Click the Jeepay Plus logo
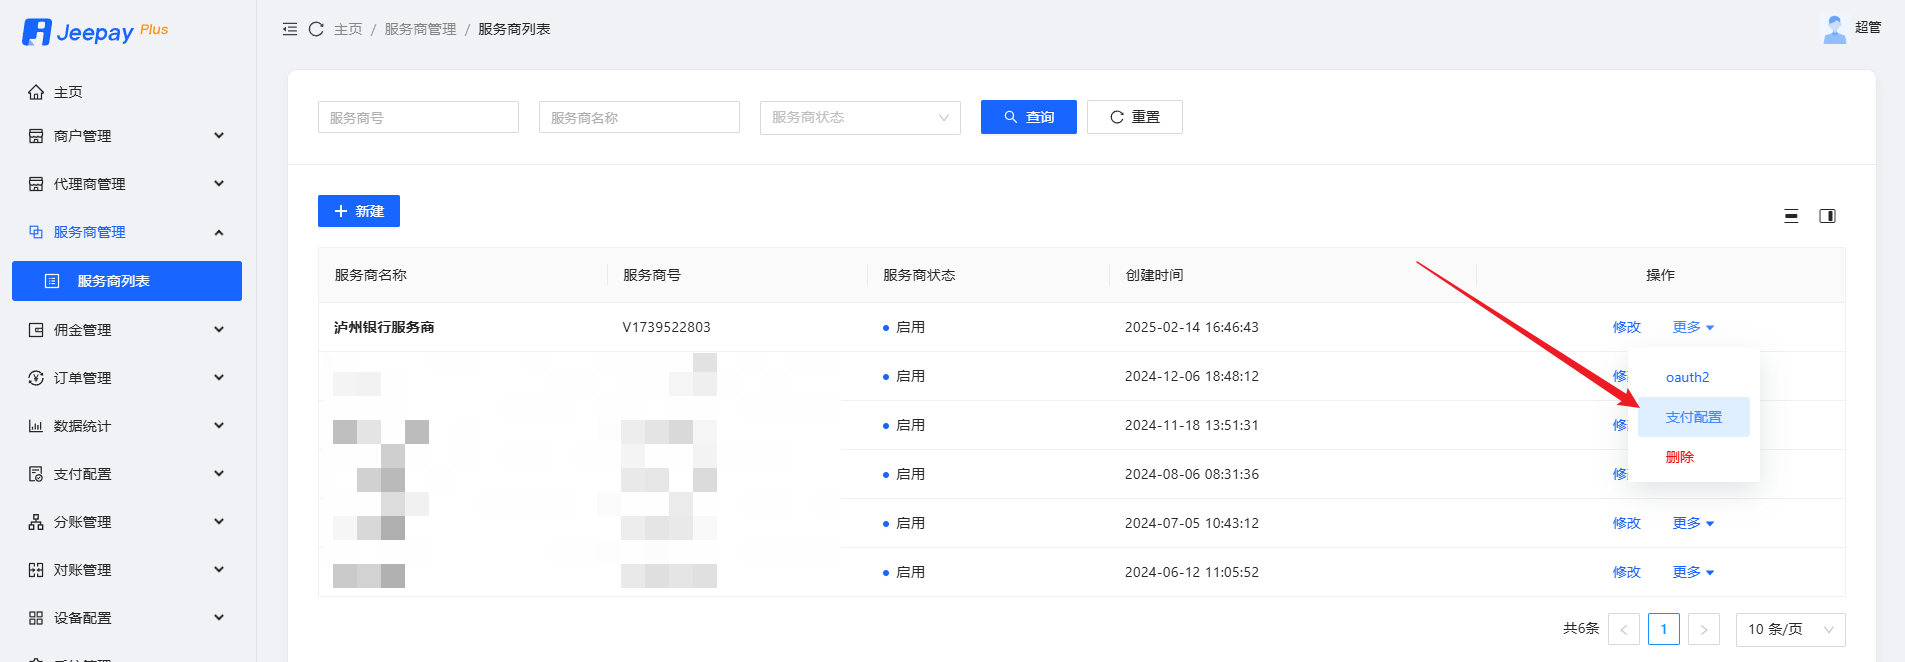 [95, 32]
